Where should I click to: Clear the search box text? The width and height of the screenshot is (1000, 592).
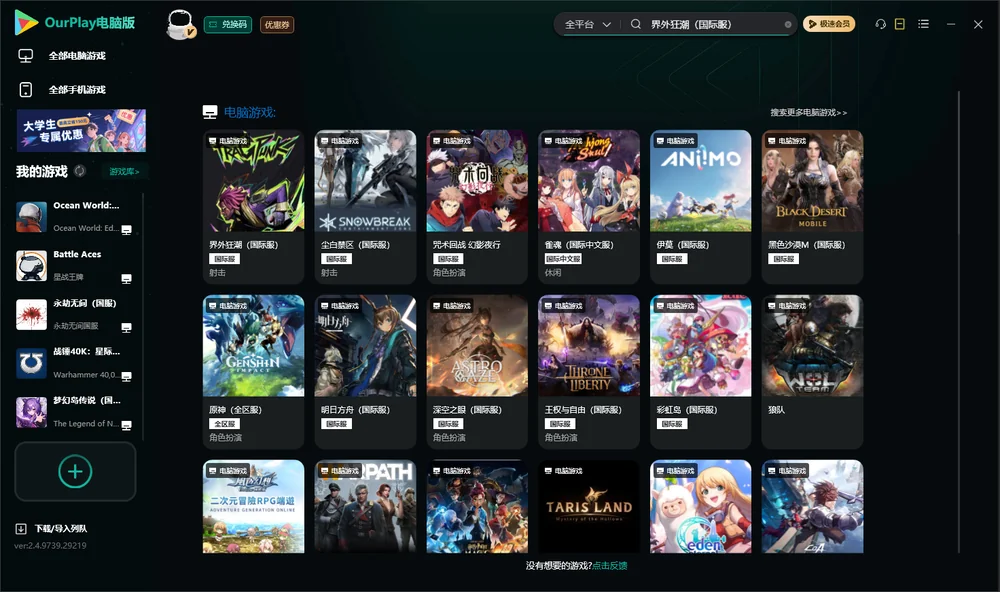pyautogui.click(x=788, y=25)
